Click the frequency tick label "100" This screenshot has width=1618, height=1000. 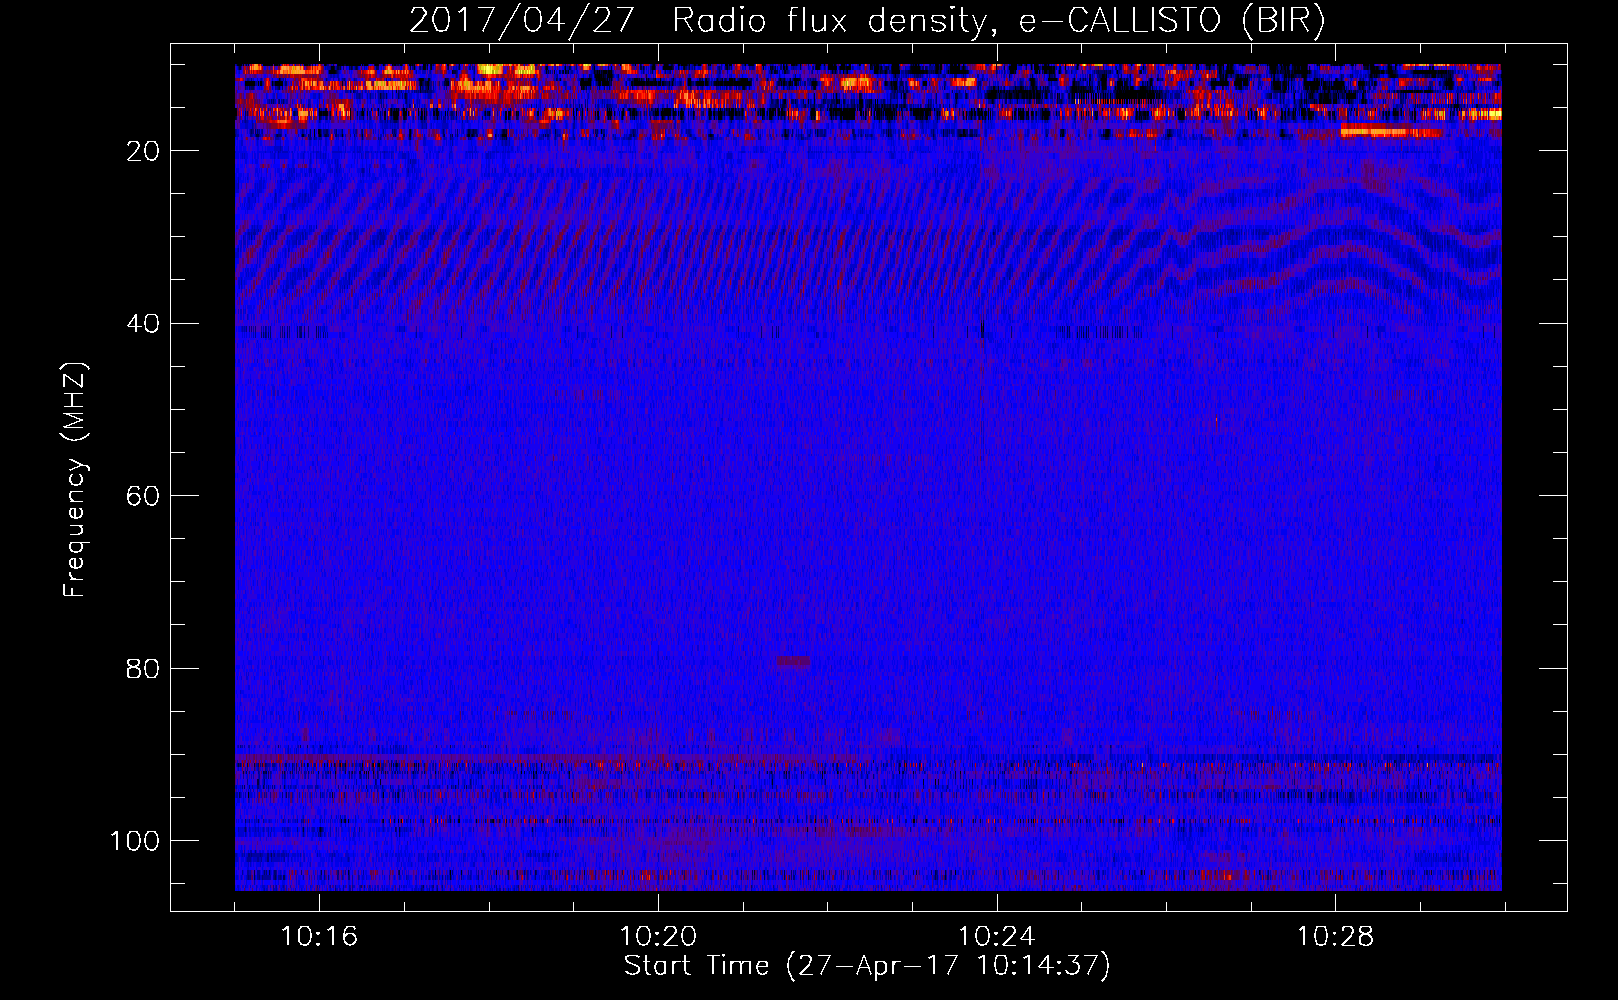click(x=135, y=841)
